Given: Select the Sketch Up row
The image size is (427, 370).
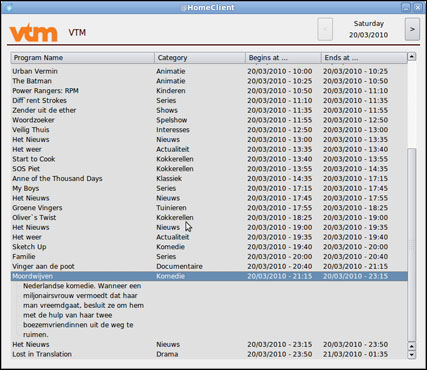Looking at the screenshot, I should tap(209, 247).
